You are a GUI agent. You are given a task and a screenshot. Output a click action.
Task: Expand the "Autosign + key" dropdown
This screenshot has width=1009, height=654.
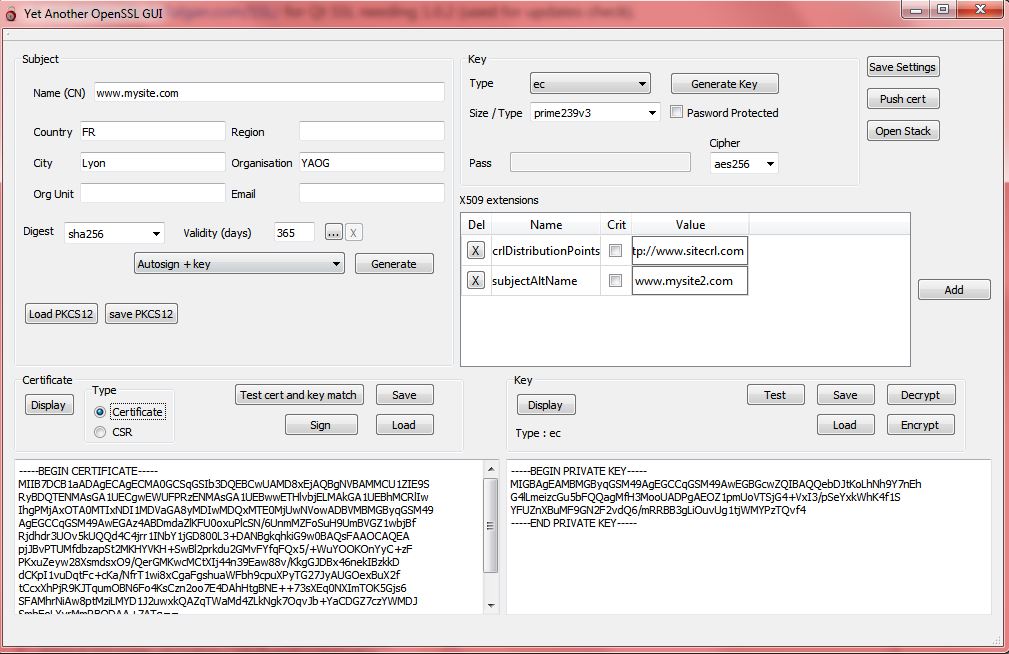click(238, 263)
